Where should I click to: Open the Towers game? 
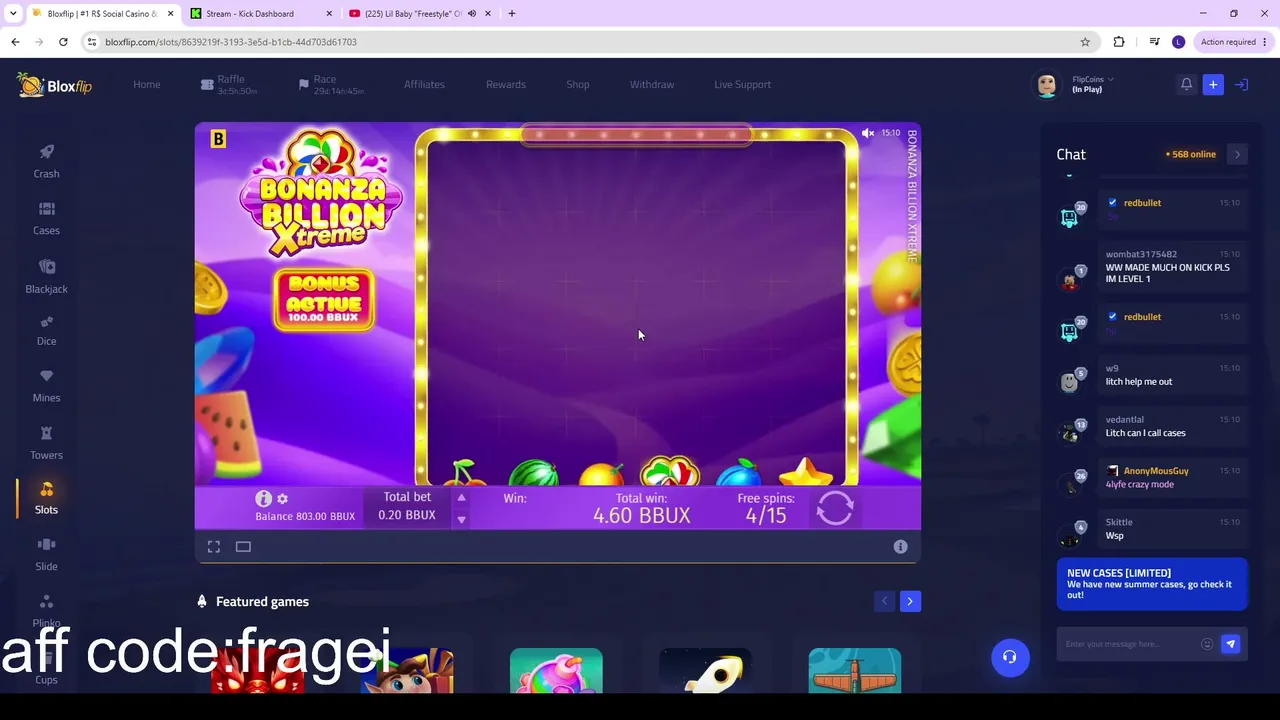point(46,443)
